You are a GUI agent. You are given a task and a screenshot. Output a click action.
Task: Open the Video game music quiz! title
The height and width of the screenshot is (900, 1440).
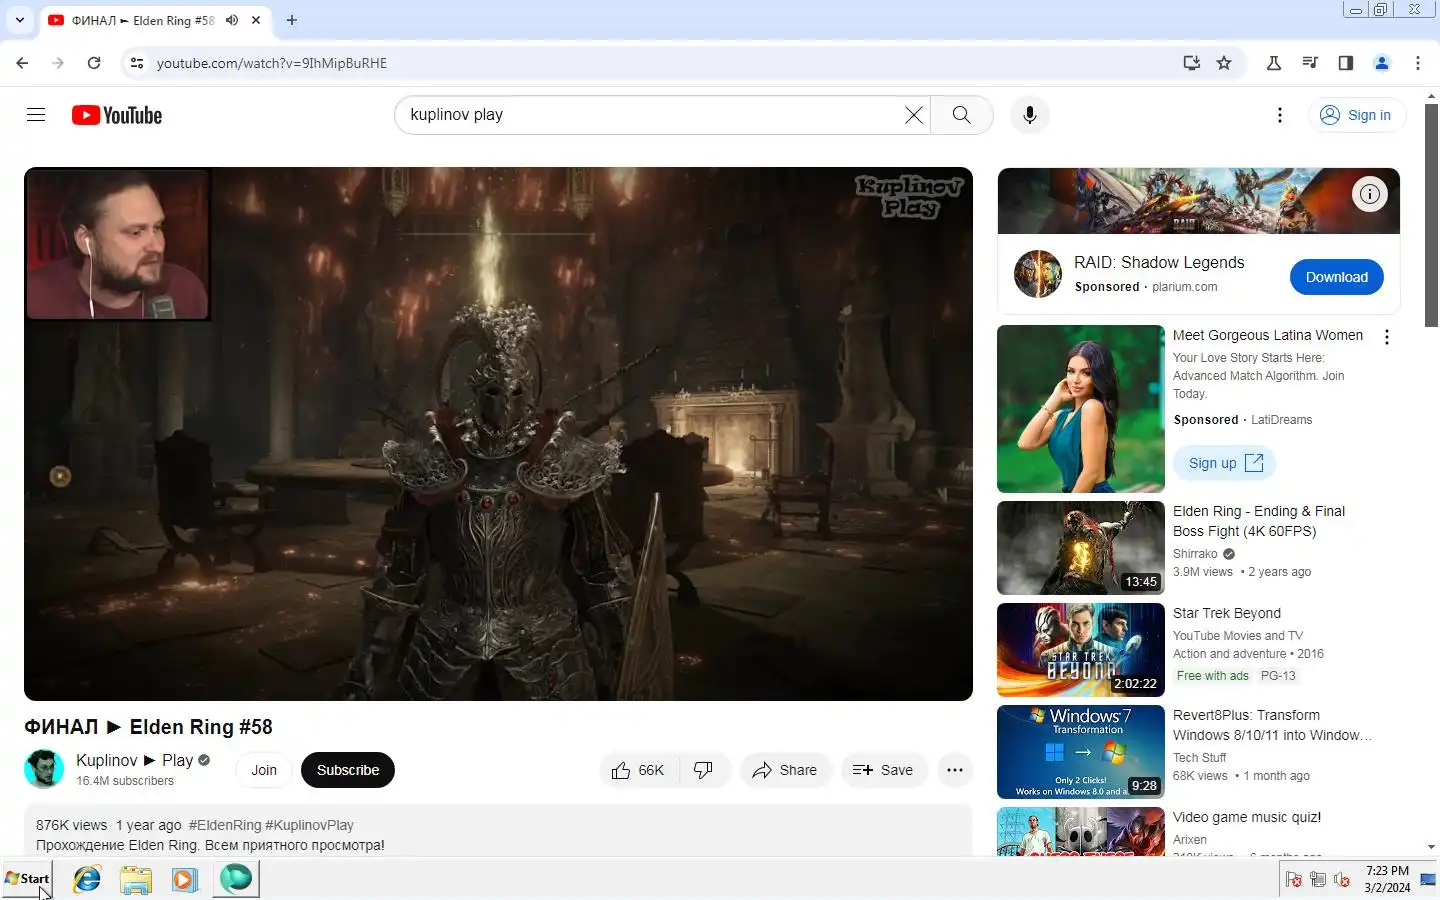coord(1247,817)
